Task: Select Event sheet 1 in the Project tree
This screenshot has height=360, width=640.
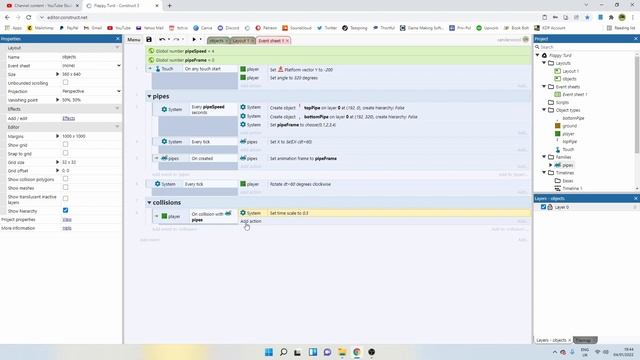Action: (x=575, y=94)
